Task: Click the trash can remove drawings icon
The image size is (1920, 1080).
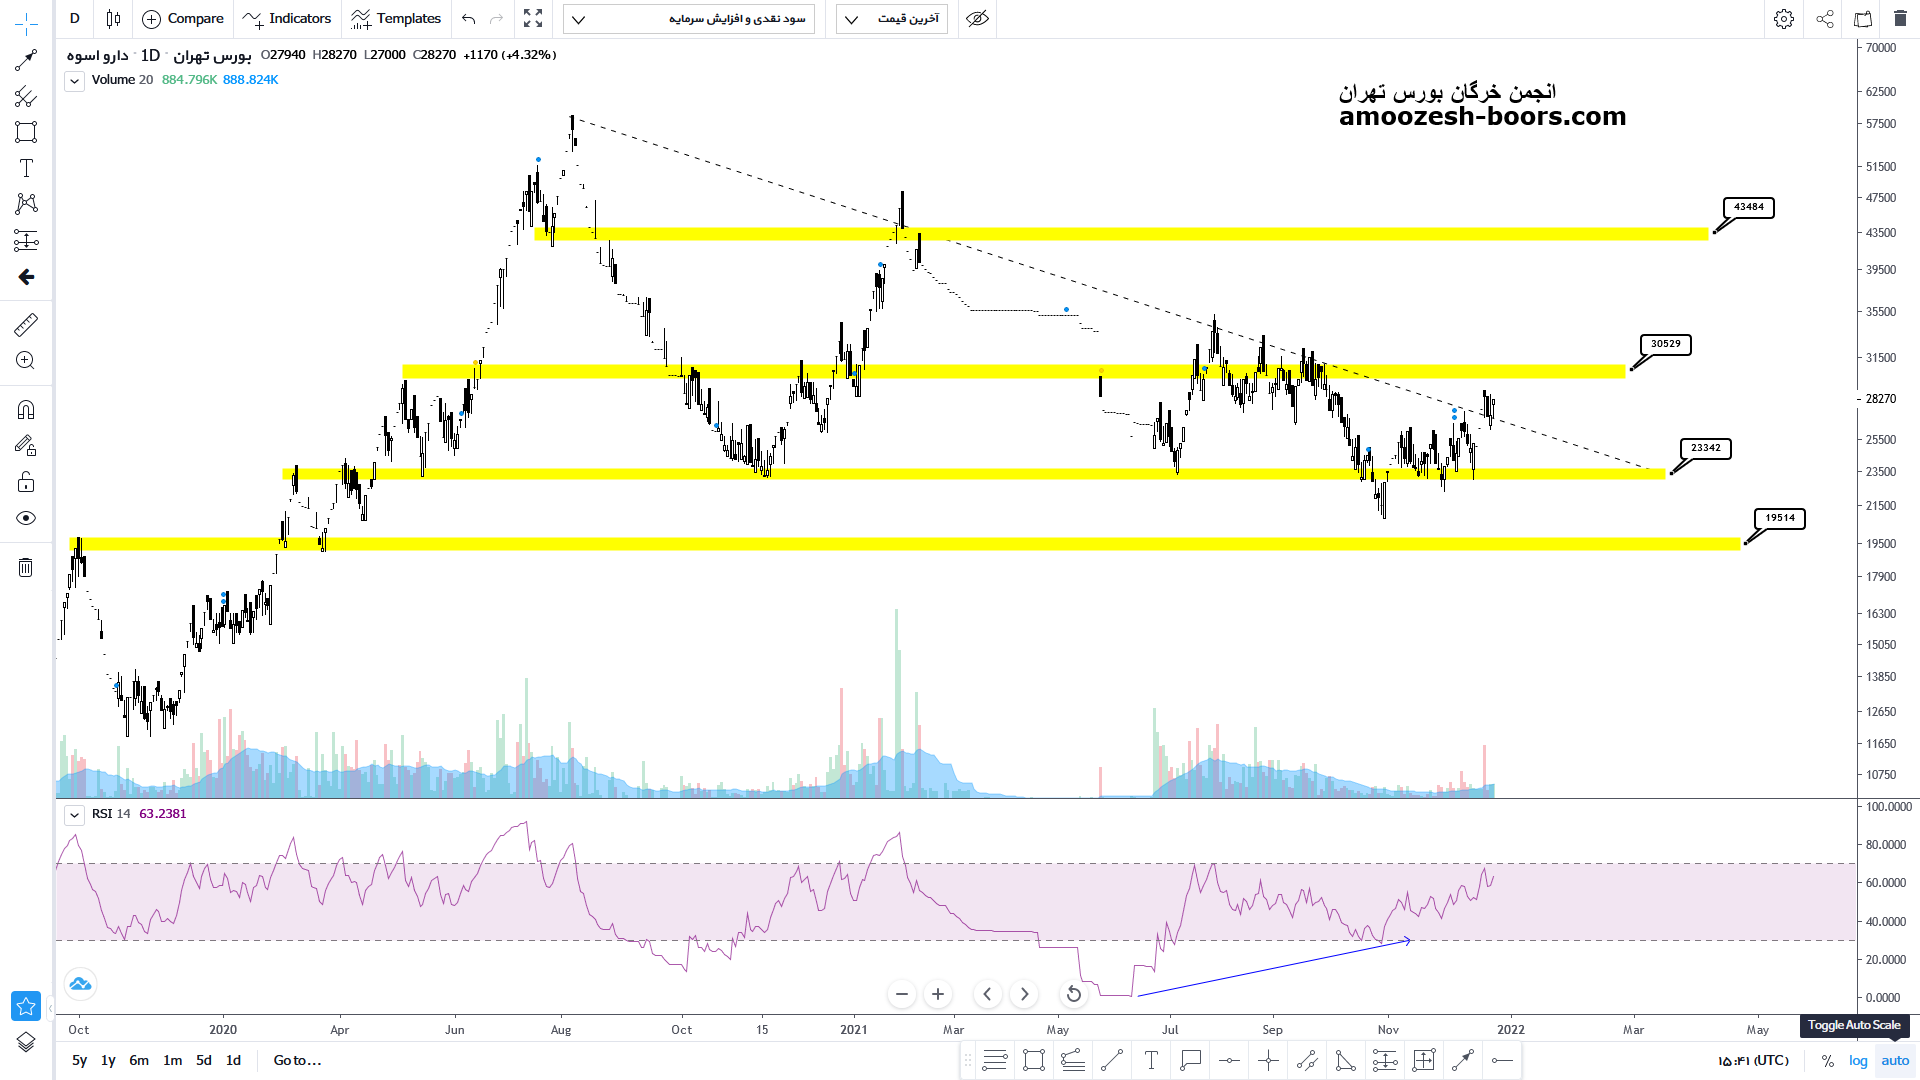Action: (x=26, y=568)
